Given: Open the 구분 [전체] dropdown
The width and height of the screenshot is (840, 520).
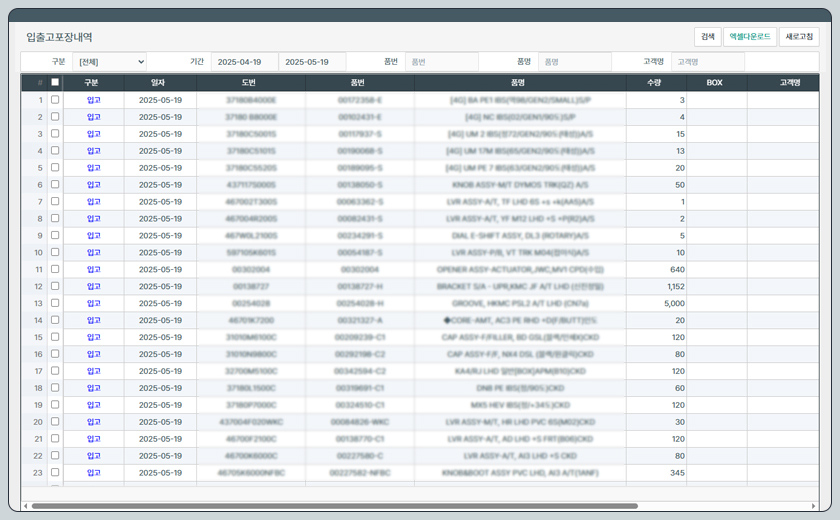Looking at the screenshot, I should click(x=110, y=62).
